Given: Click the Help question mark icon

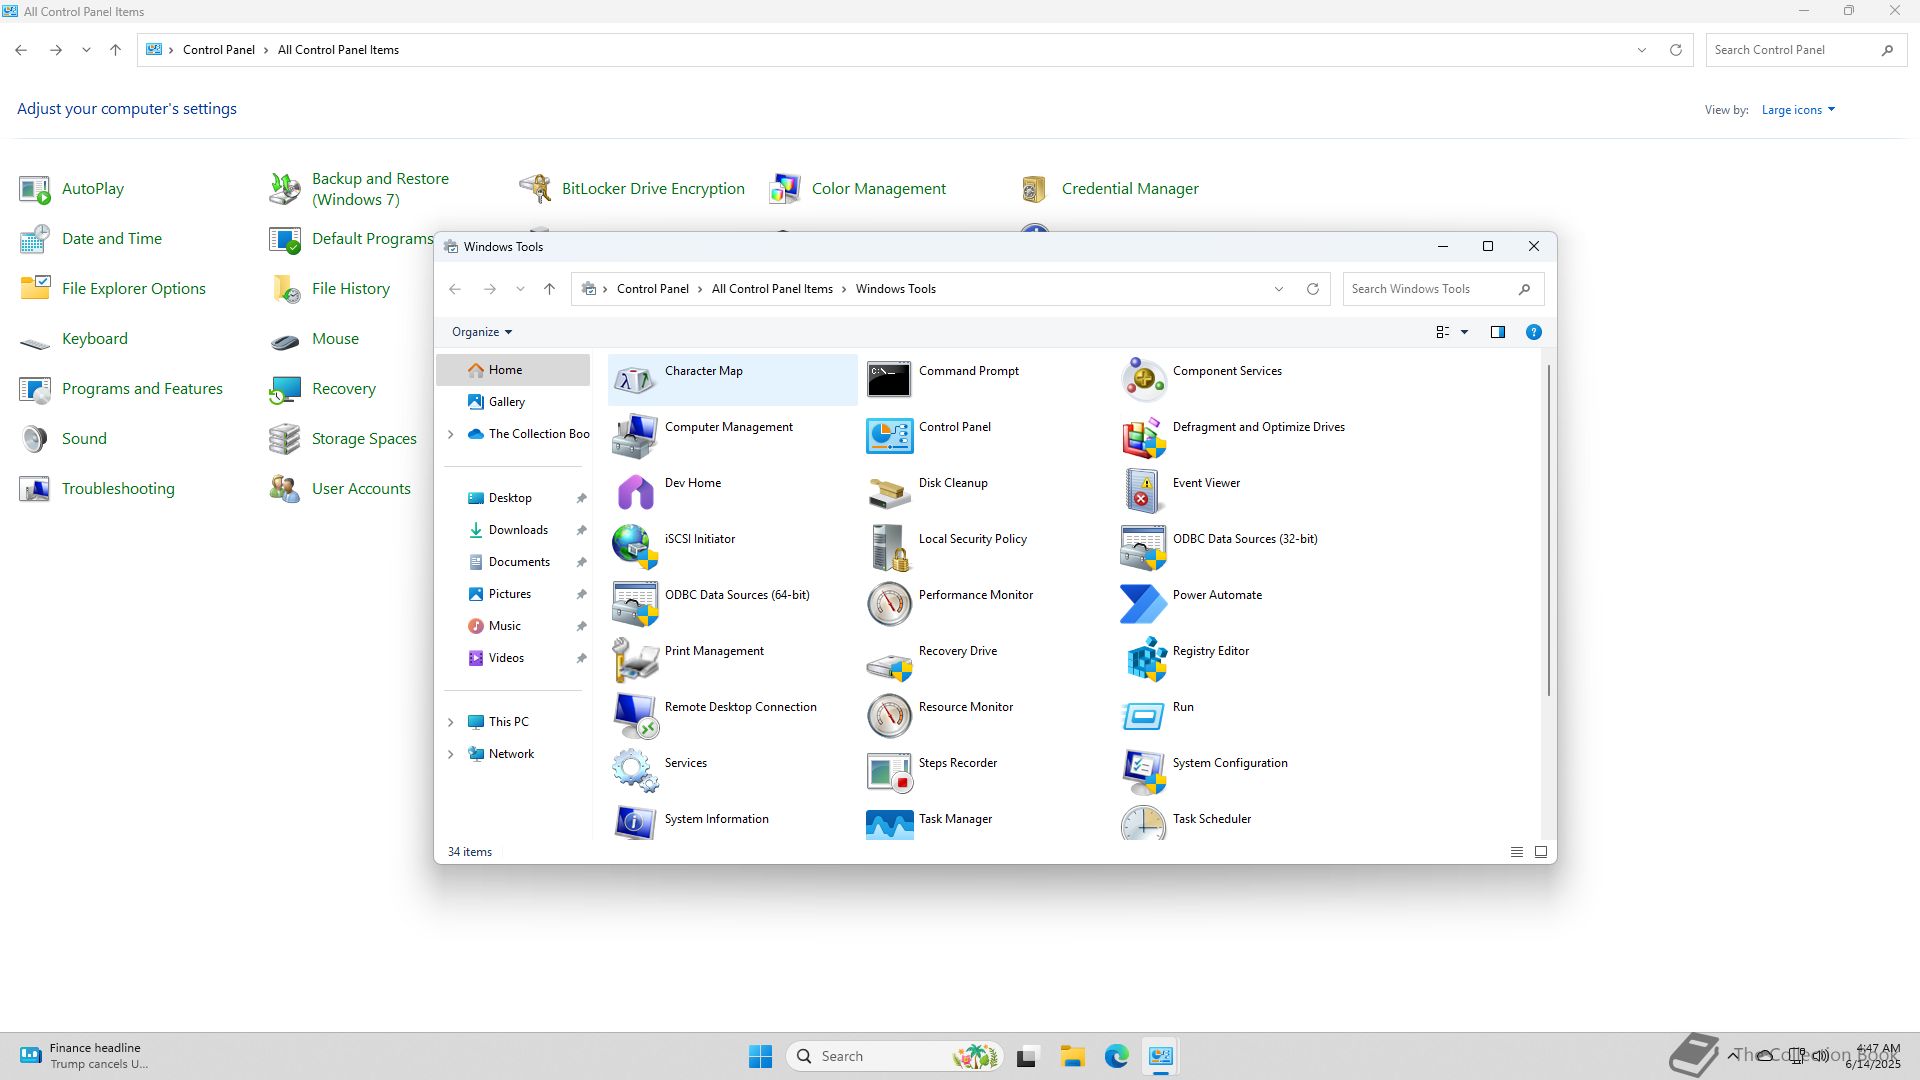Looking at the screenshot, I should (1533, 332).
